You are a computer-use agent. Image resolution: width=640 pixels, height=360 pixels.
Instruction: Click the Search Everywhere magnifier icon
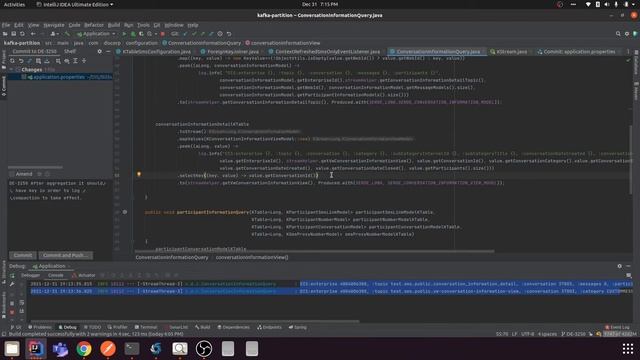click(618, 34)
